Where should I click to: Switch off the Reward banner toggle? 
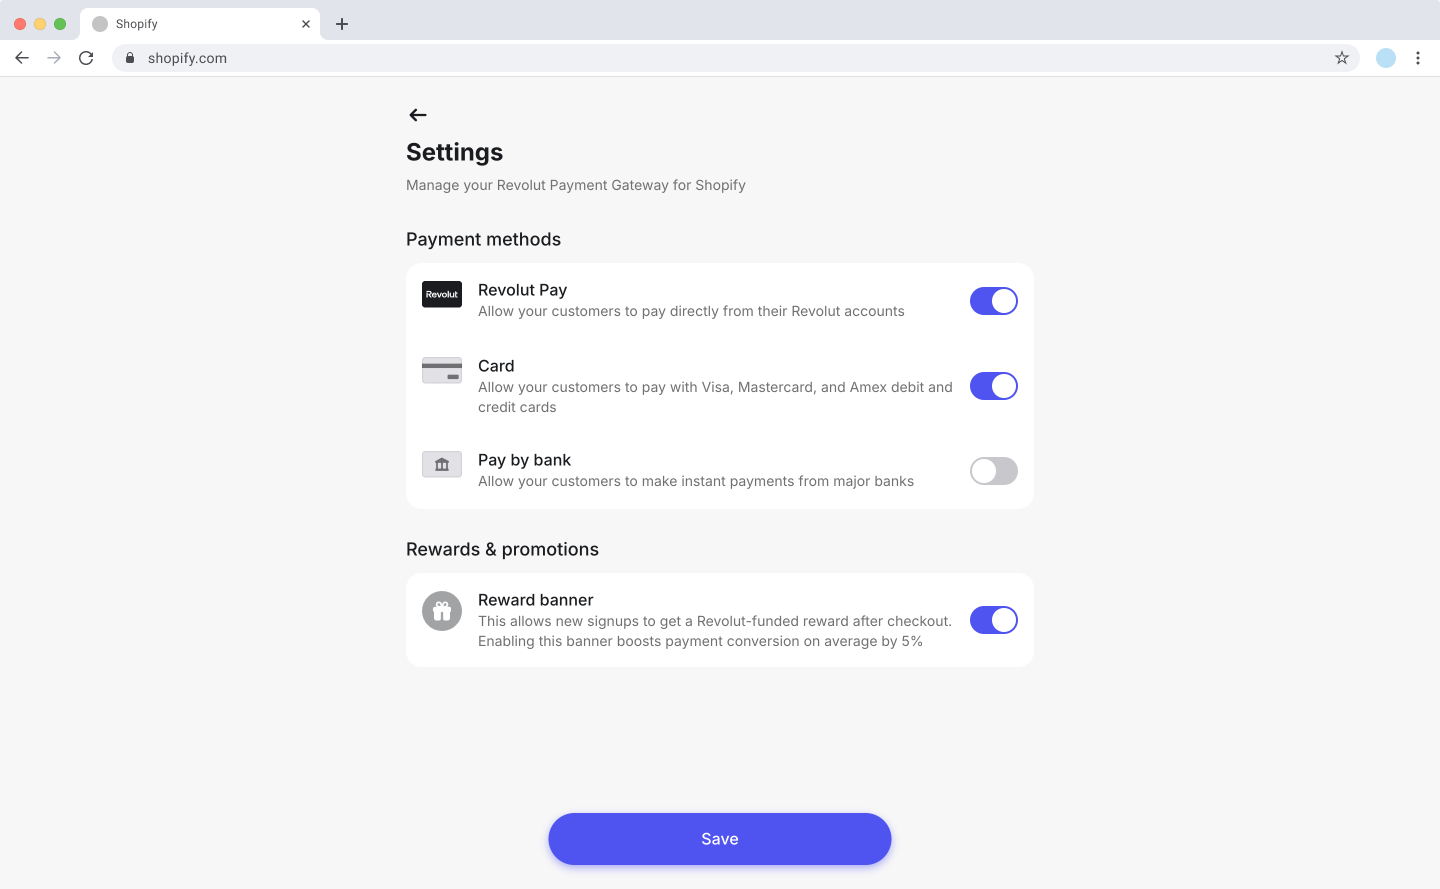993,620
